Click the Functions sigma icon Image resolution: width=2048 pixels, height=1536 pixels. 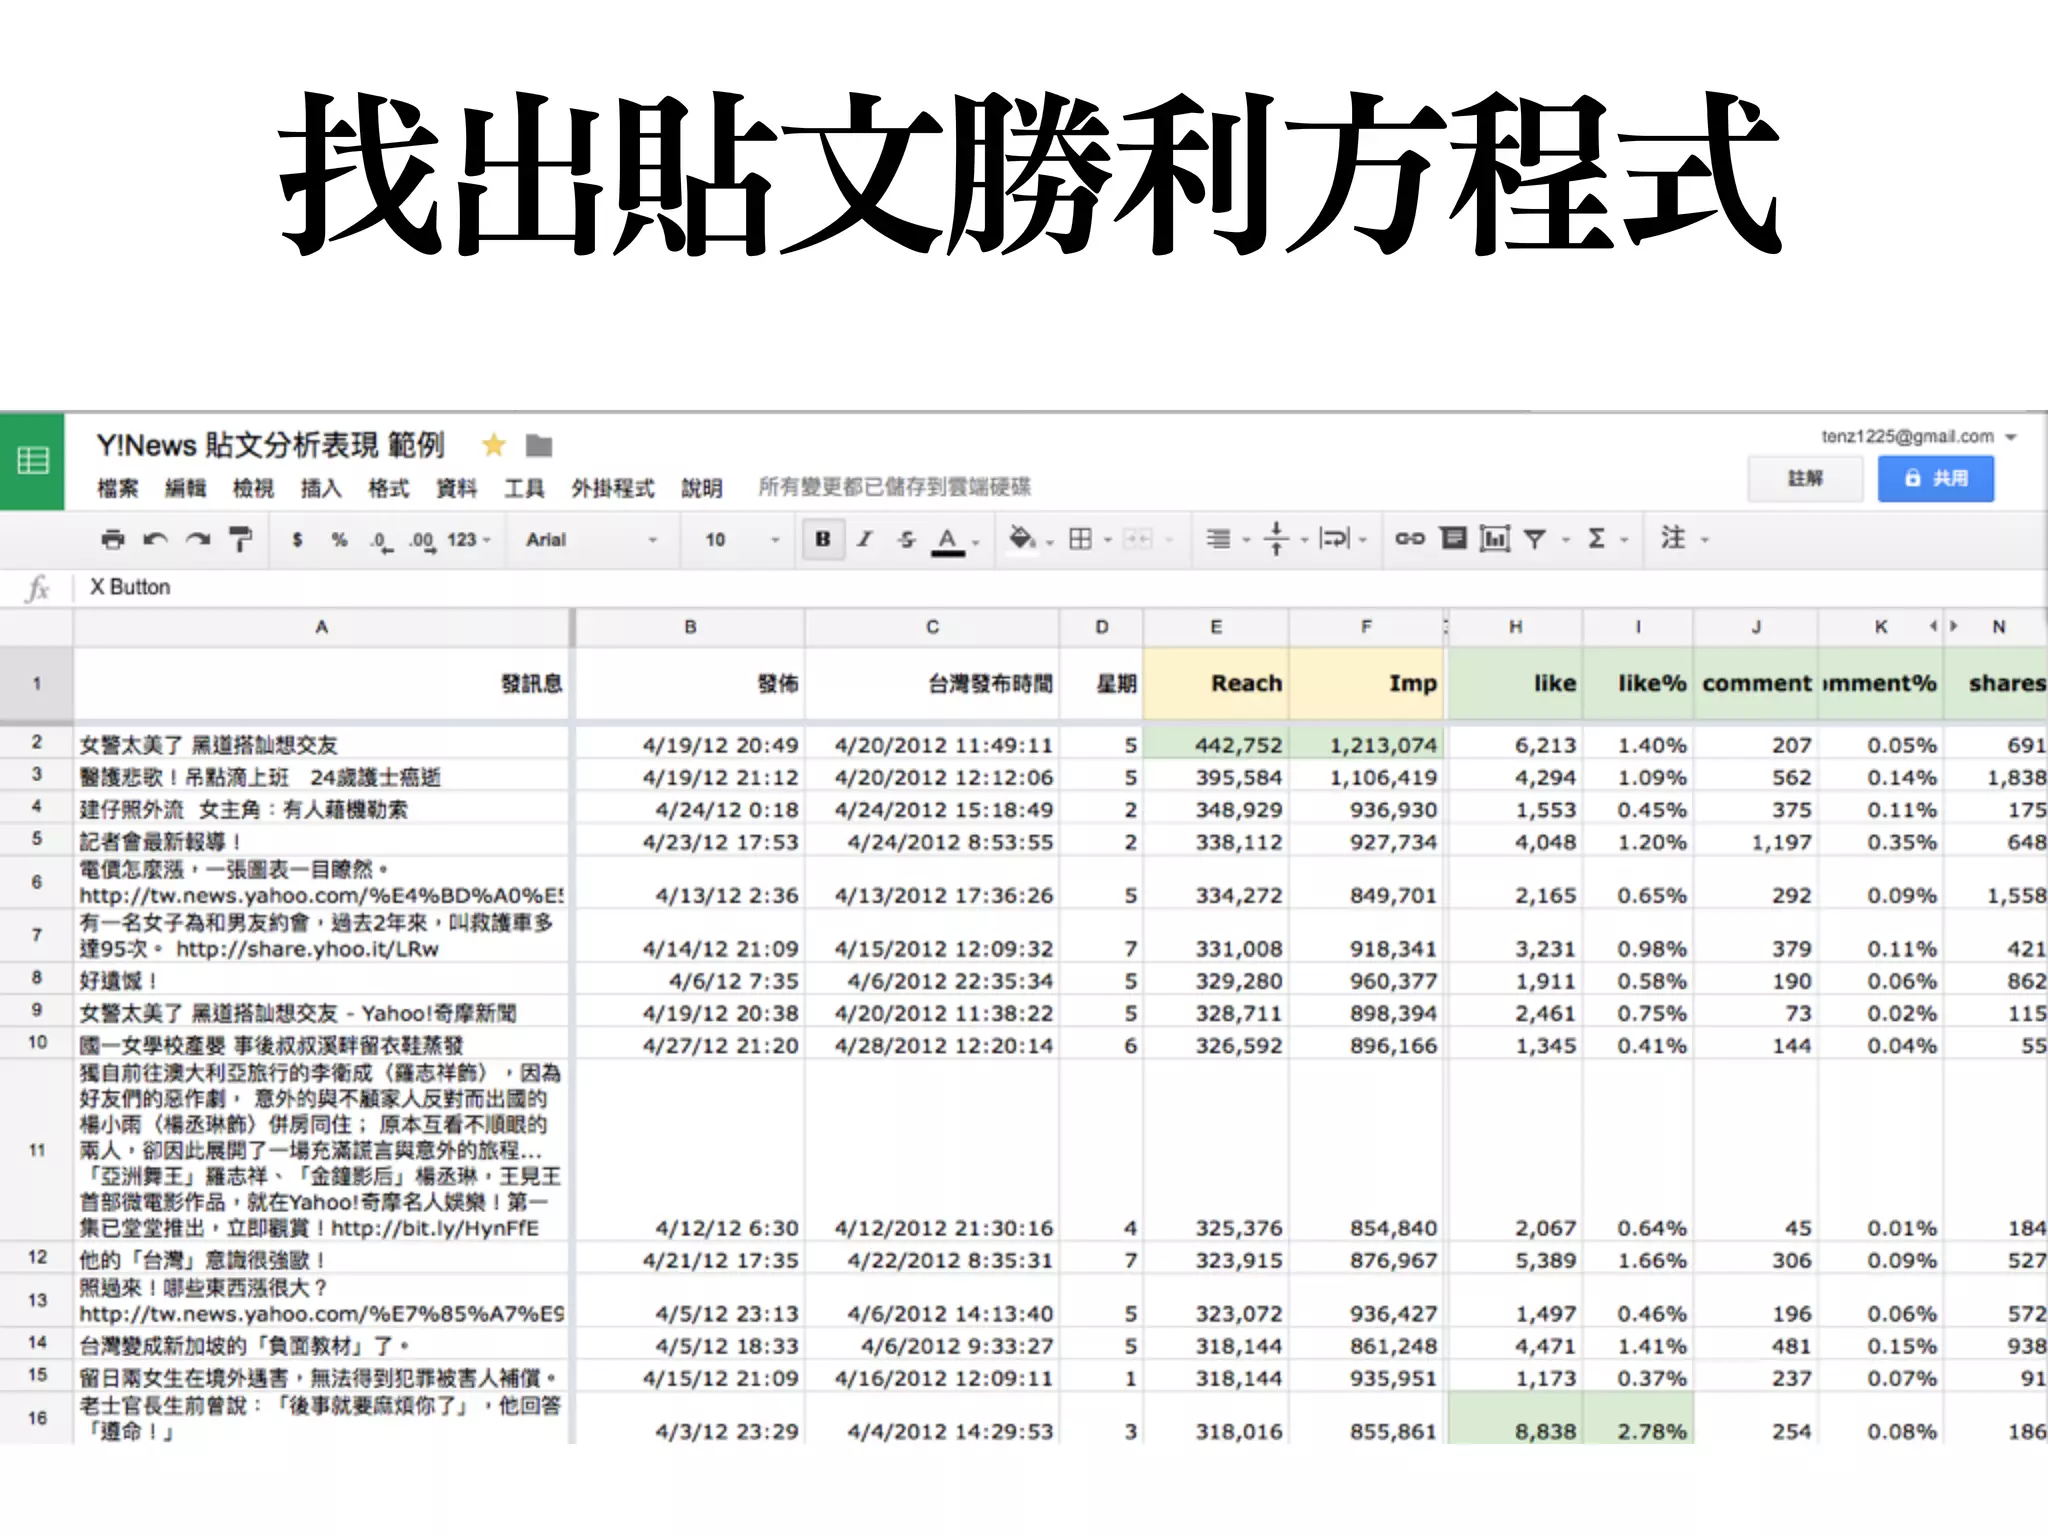(1596, 539)
